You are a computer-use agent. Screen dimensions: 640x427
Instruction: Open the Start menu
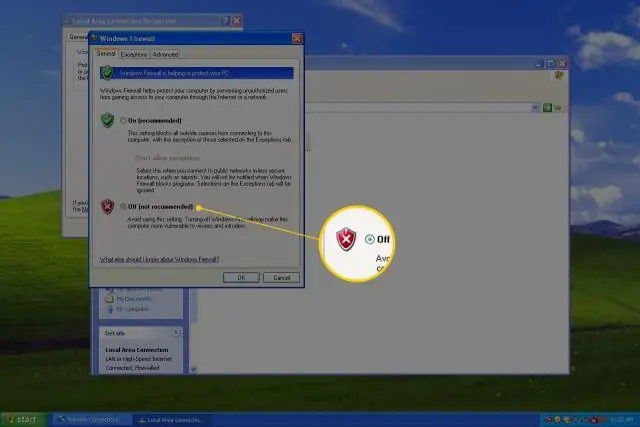[22, 419]
